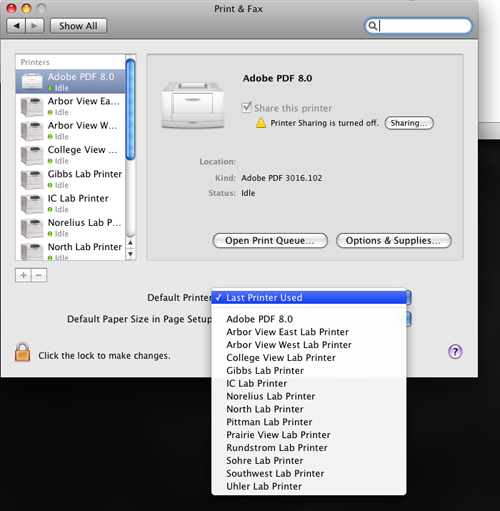
Task: Click the scroll up arrow of printer list
Action: 131,243
